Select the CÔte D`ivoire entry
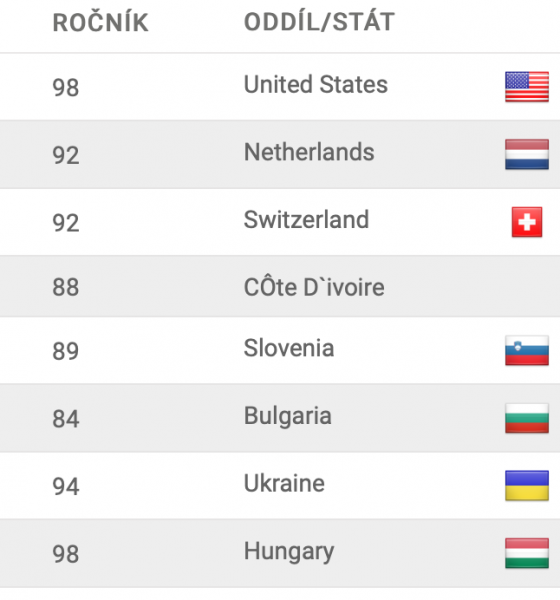560x600 pixels. coord(314,287)
